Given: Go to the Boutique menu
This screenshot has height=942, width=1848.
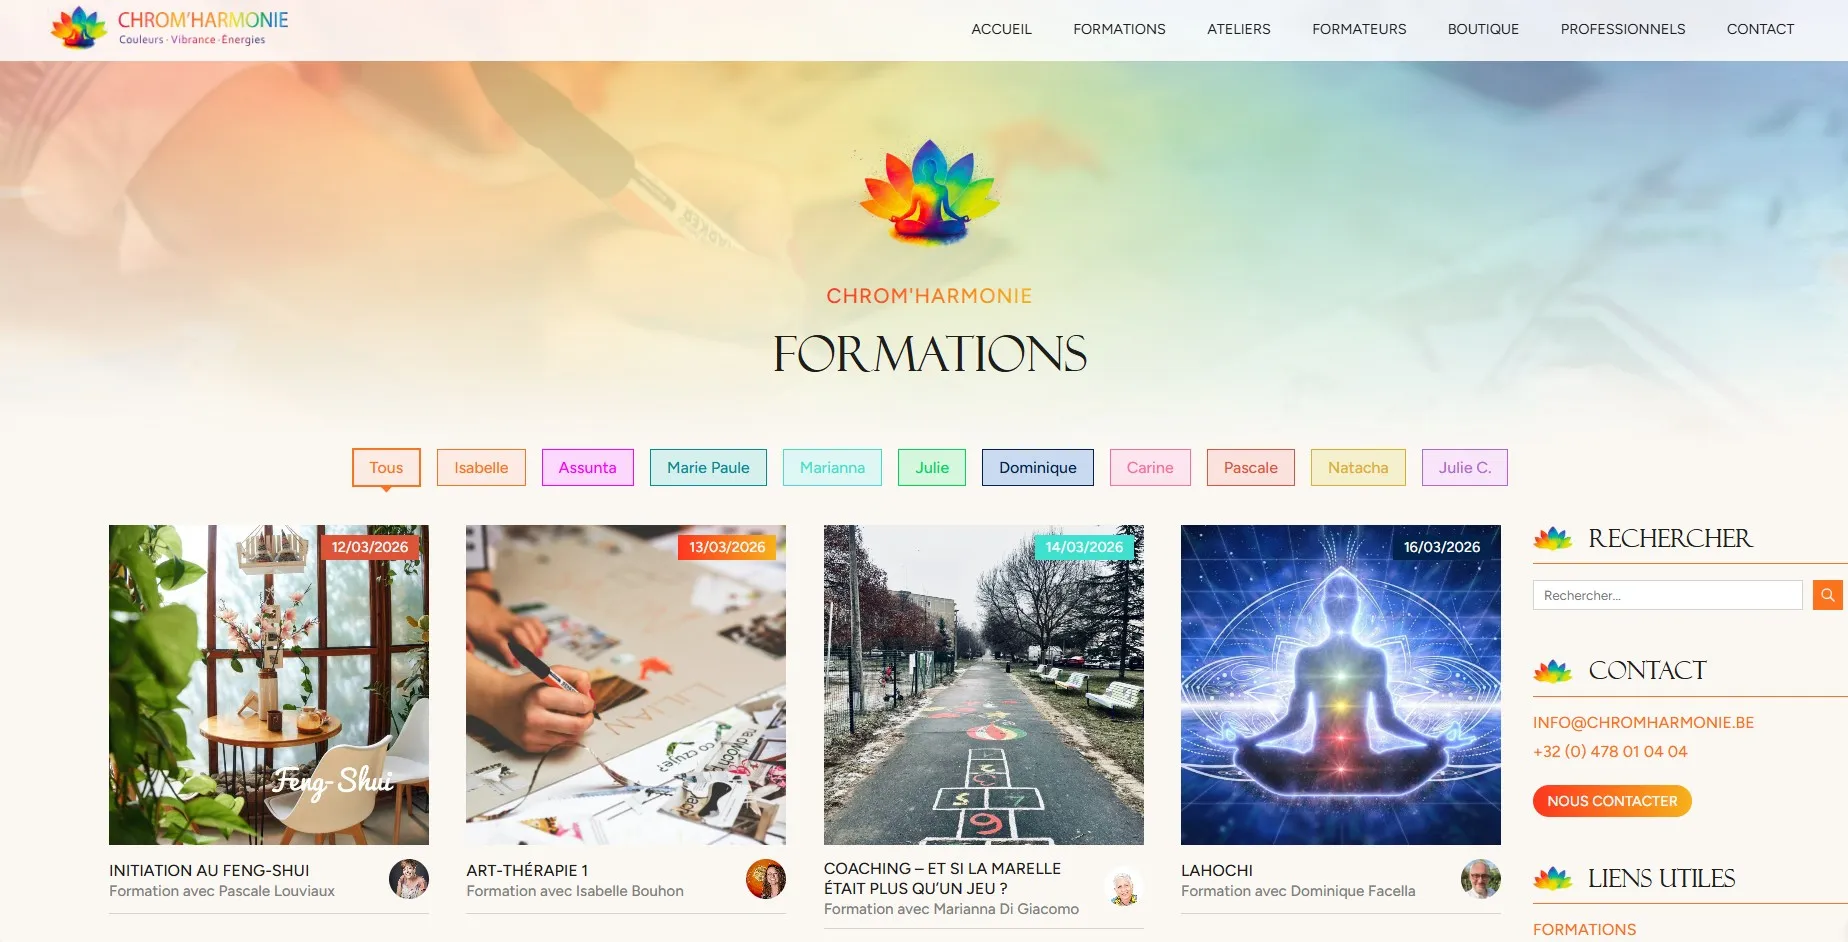Looking at the screenshot, I should click(1483, 29).
